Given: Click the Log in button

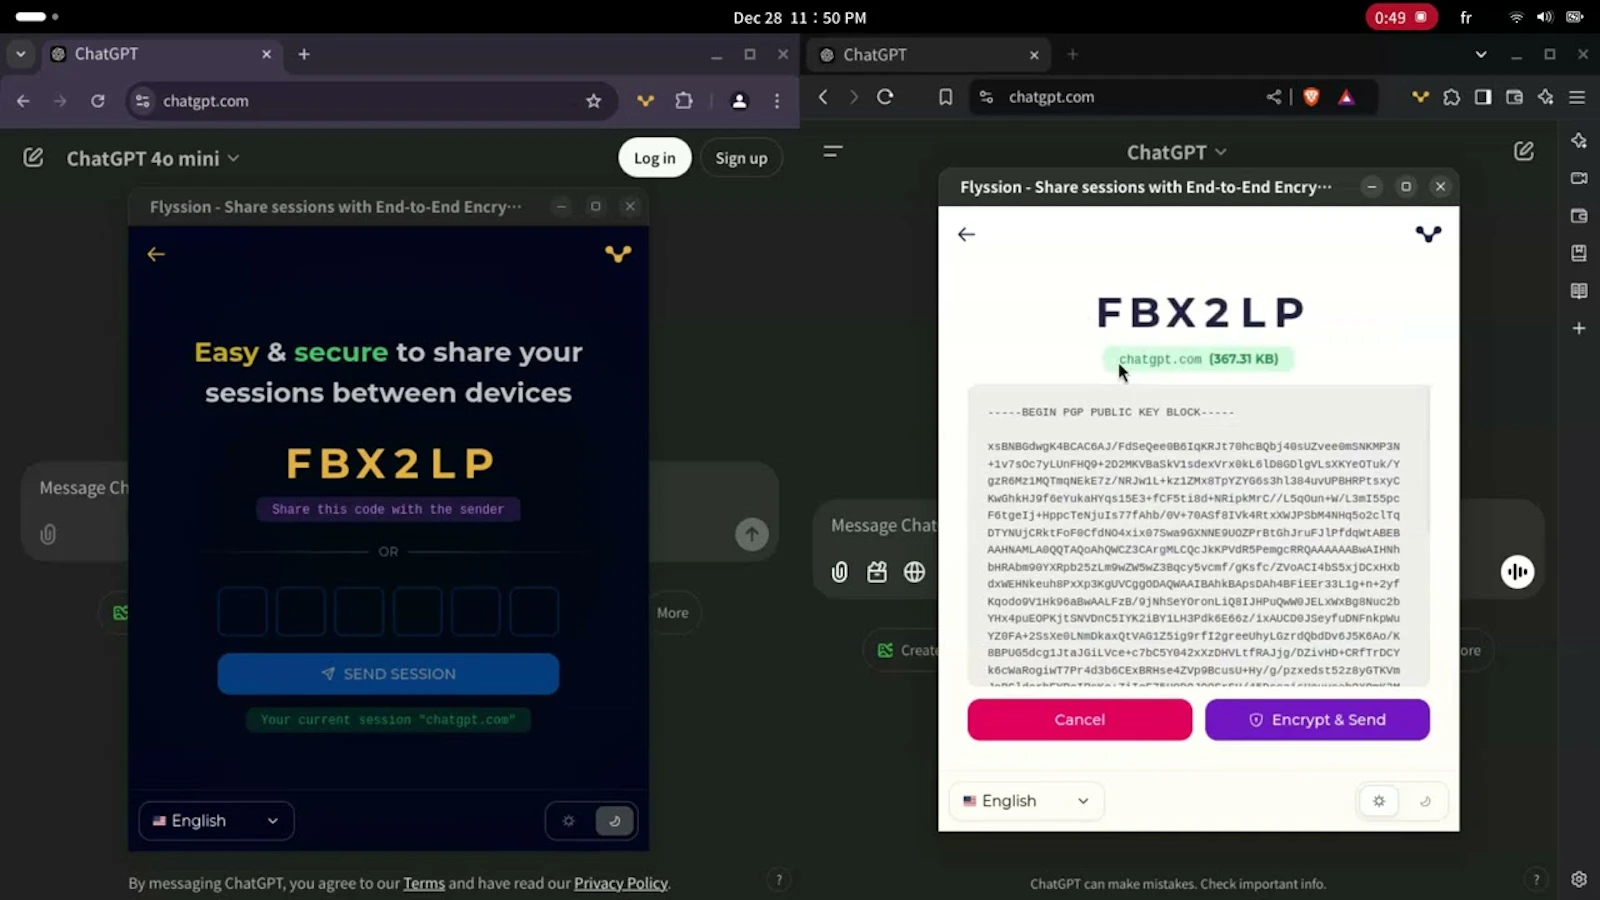Looking at the screenshot, I should coord(655,158).
